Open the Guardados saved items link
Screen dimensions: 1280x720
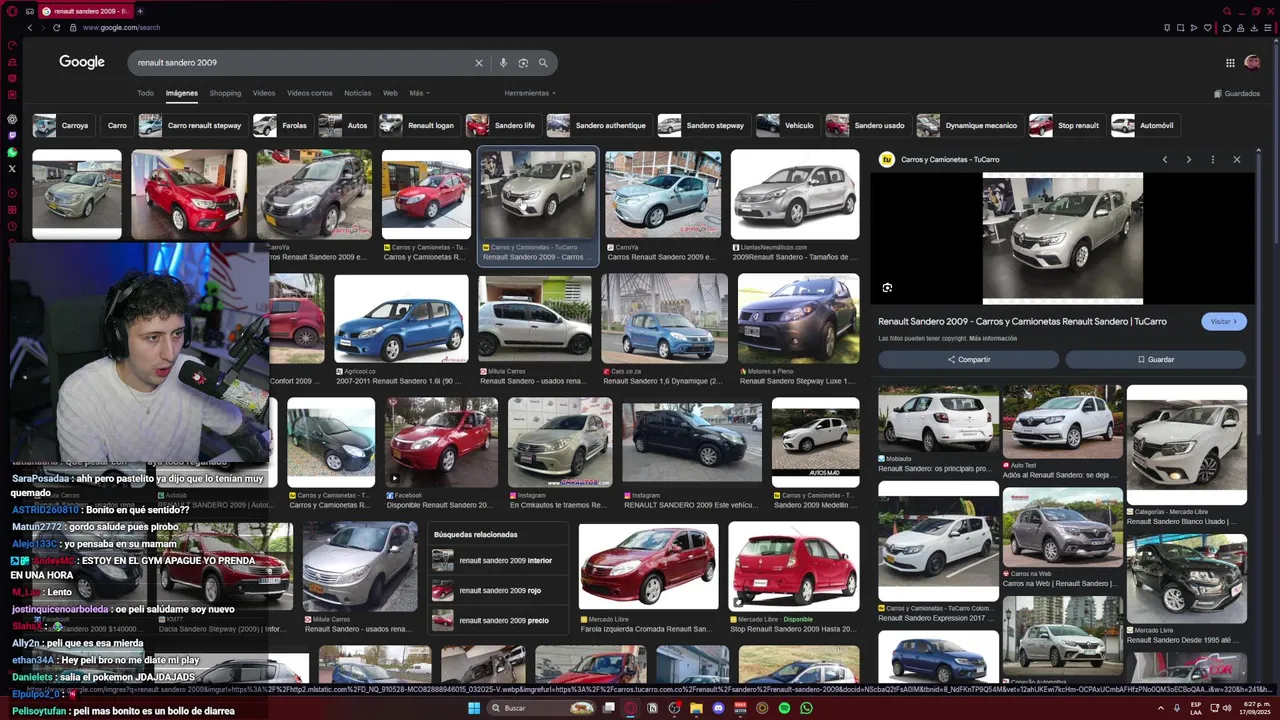pos(1237,94)
